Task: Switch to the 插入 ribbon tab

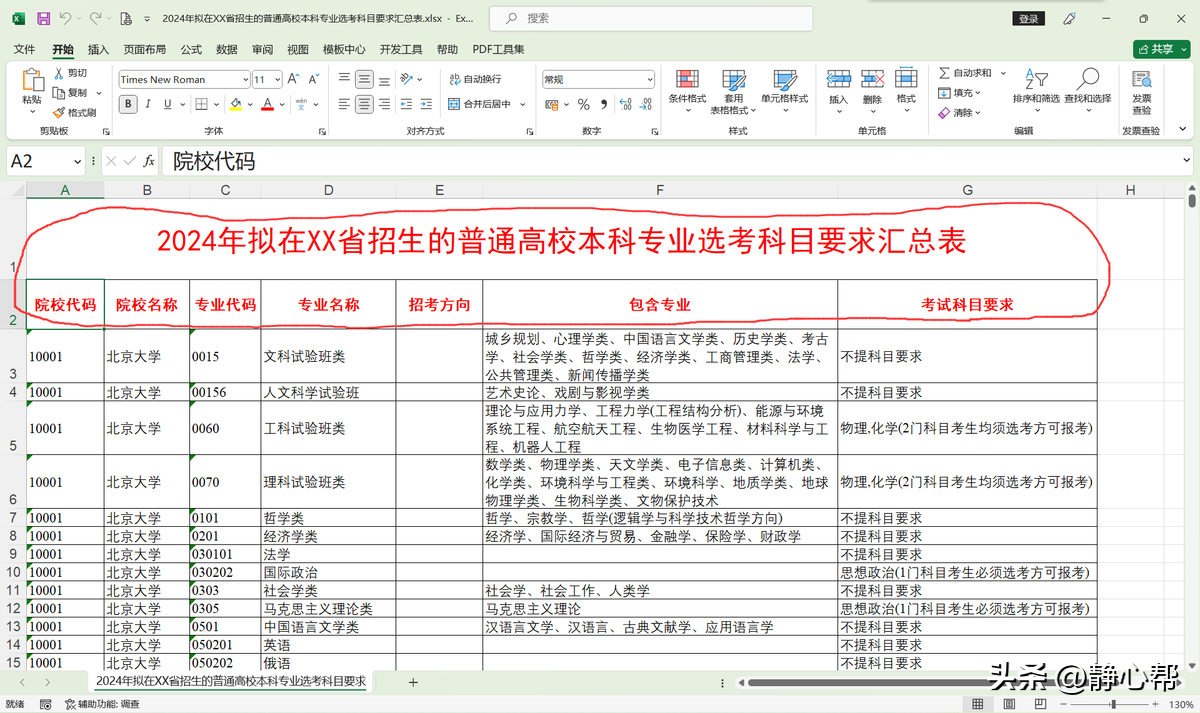Action: click(98, 49)
